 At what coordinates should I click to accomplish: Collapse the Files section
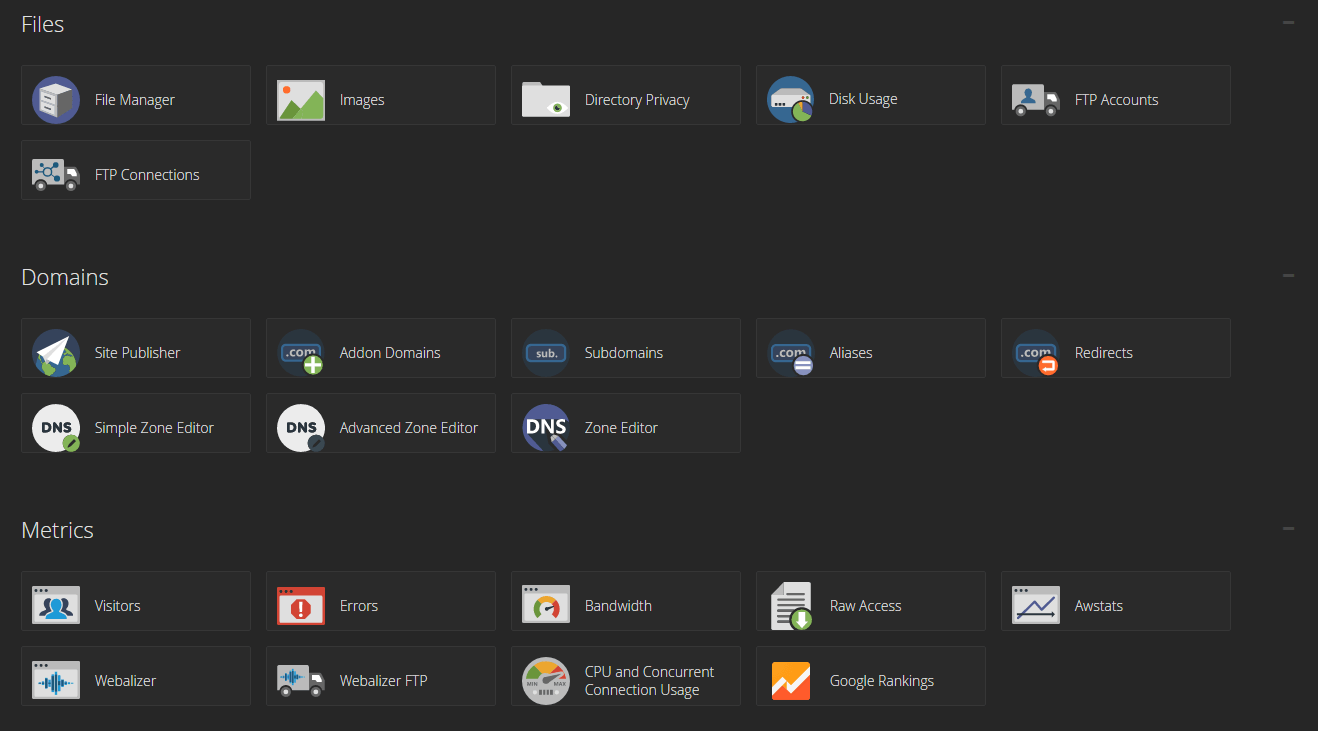point(1288,23)
